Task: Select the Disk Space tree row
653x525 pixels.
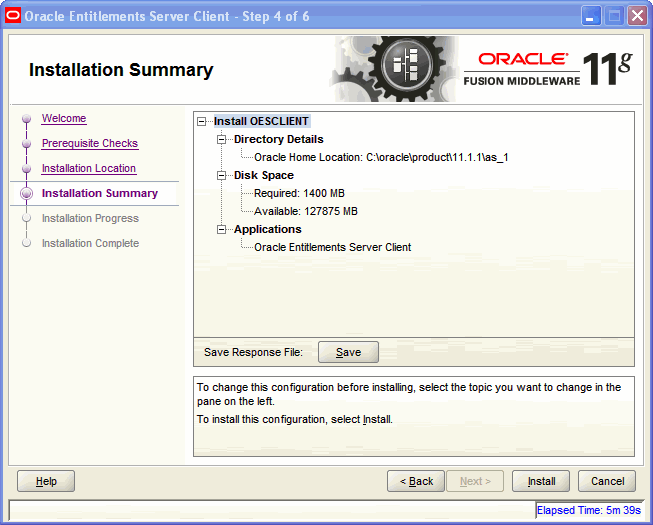Action: tap(264, 175)
